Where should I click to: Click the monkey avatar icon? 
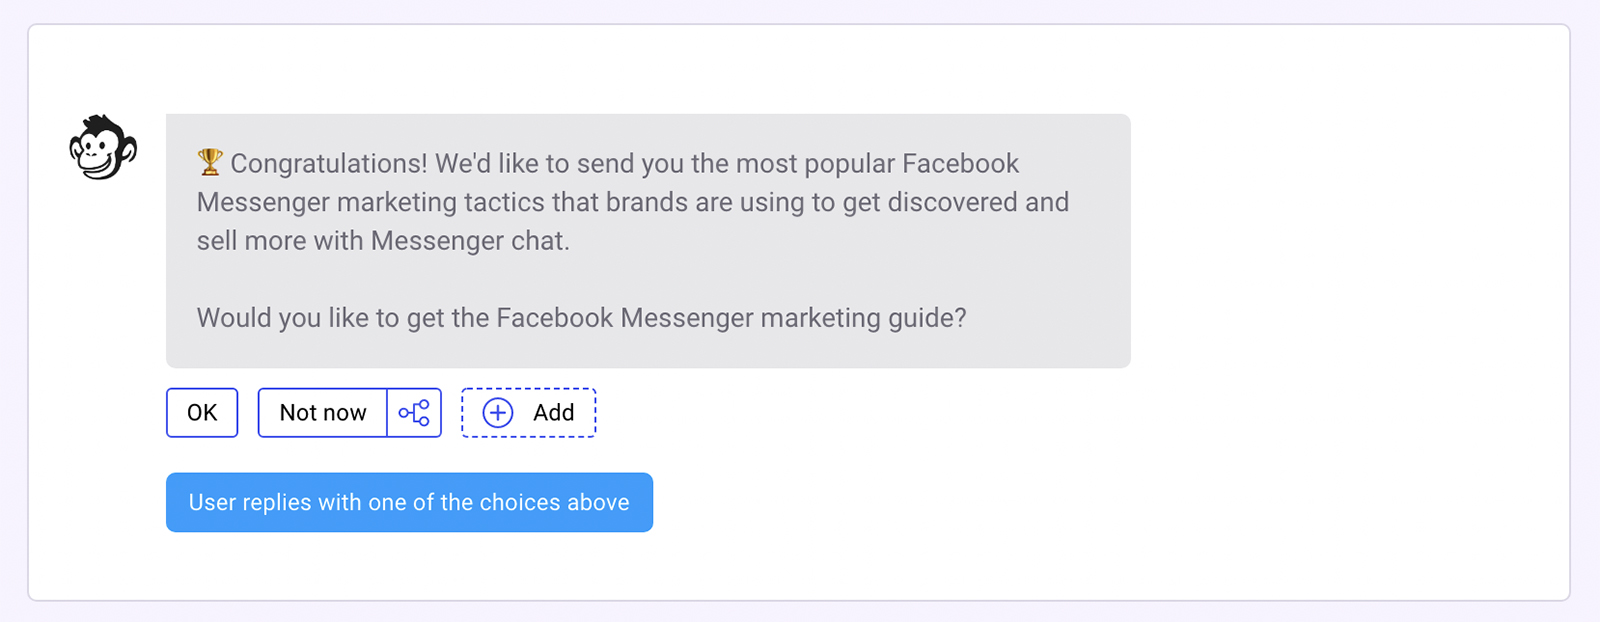(102, 148)
